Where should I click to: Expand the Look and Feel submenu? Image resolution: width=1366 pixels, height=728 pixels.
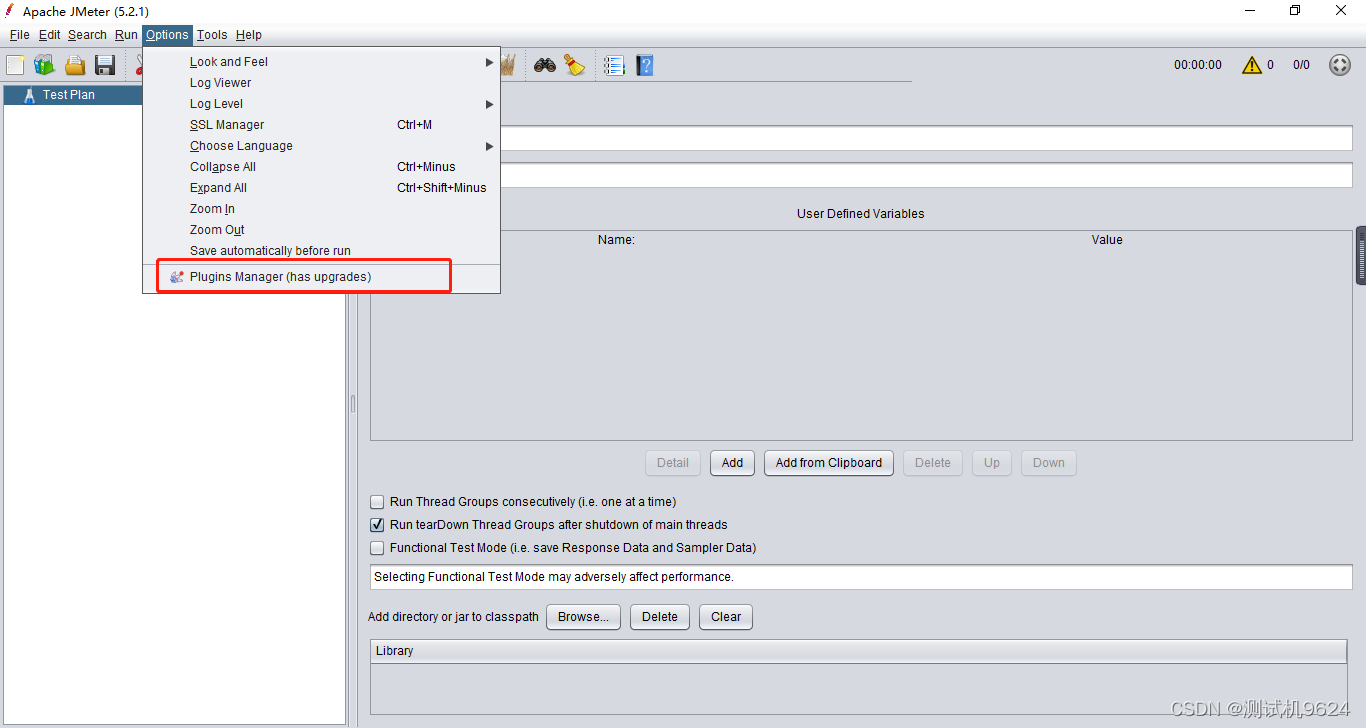[x=321, y=62]
